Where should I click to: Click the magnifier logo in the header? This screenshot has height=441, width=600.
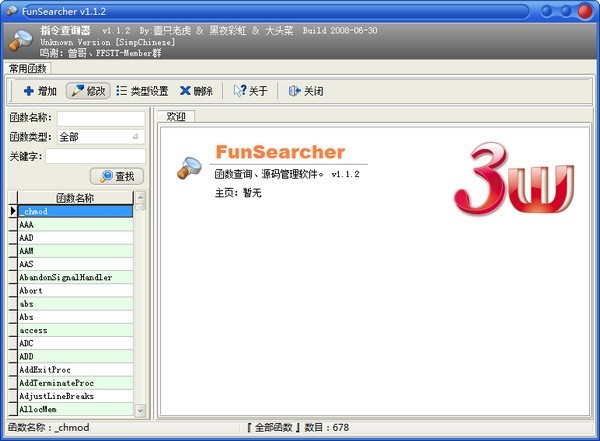pos(20,41)
